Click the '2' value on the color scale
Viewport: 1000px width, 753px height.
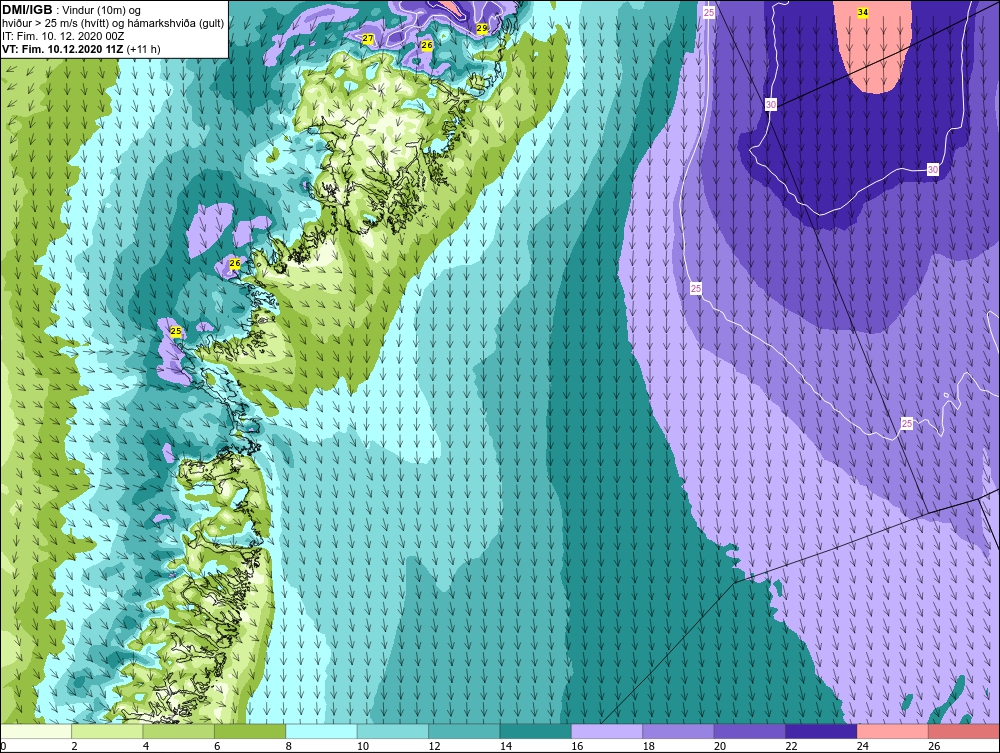75,746
